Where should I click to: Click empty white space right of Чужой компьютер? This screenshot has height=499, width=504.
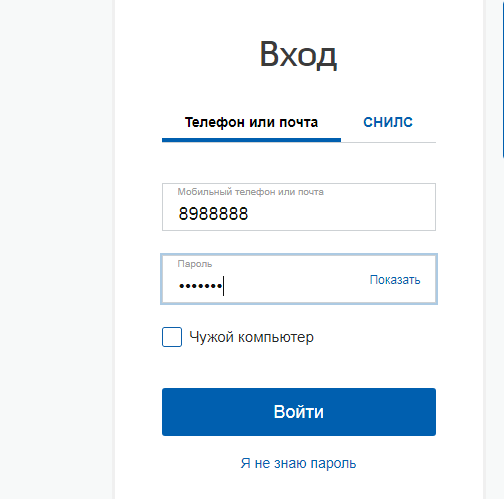point(375,337)
